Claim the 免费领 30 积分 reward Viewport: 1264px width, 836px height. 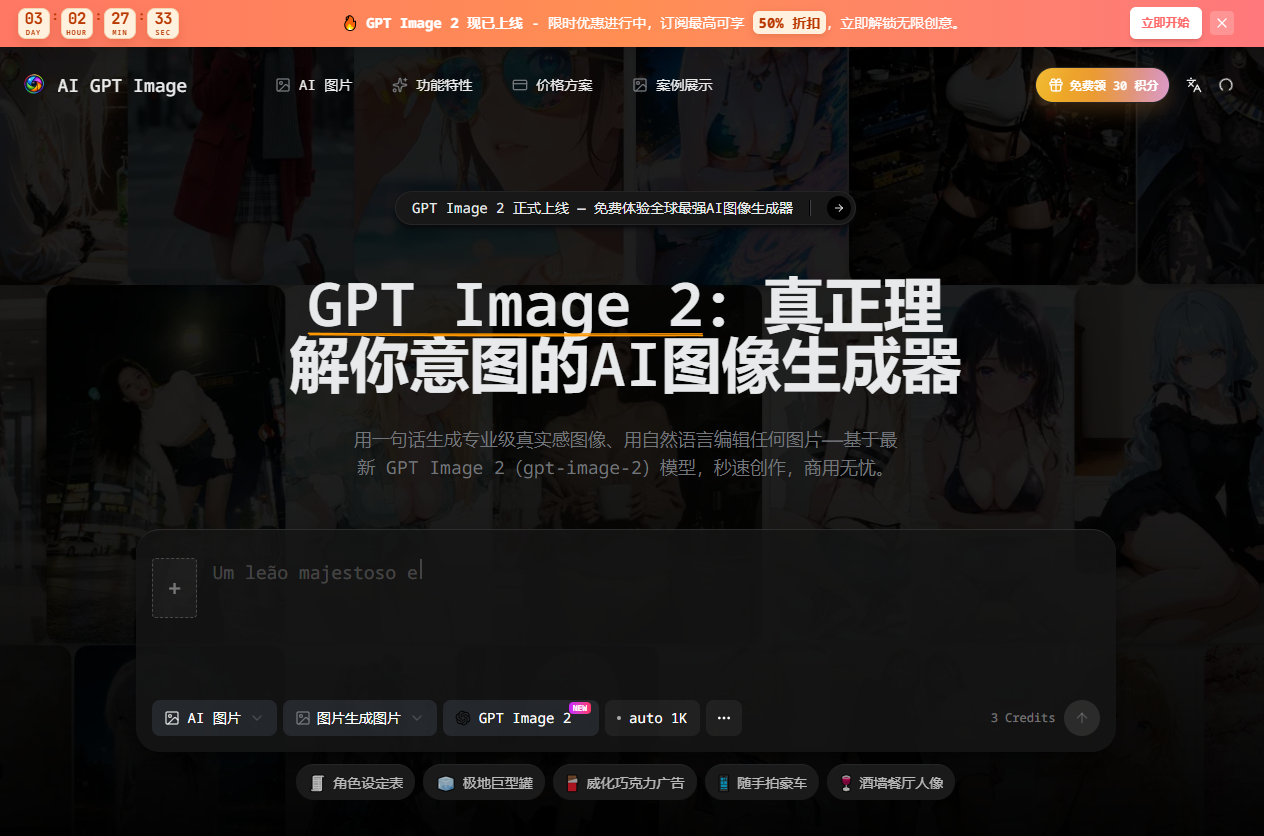click(1102, 85)
